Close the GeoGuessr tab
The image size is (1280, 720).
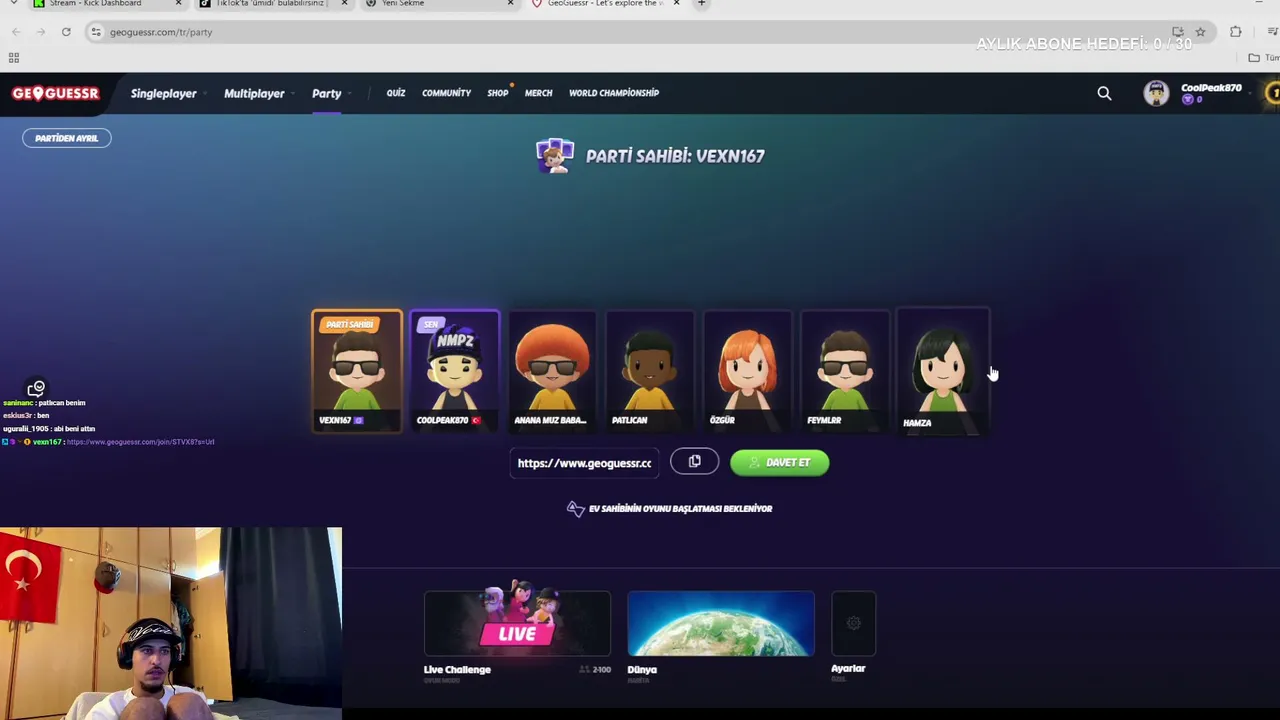click(x=676, y=4)
